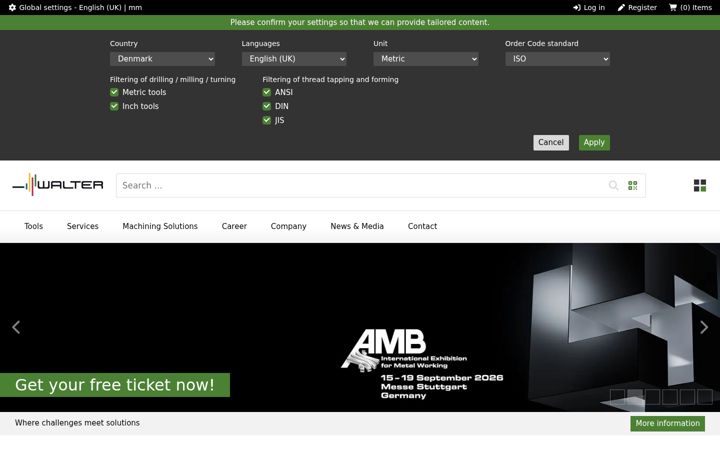Apply the global settings

tap(594, 142)
